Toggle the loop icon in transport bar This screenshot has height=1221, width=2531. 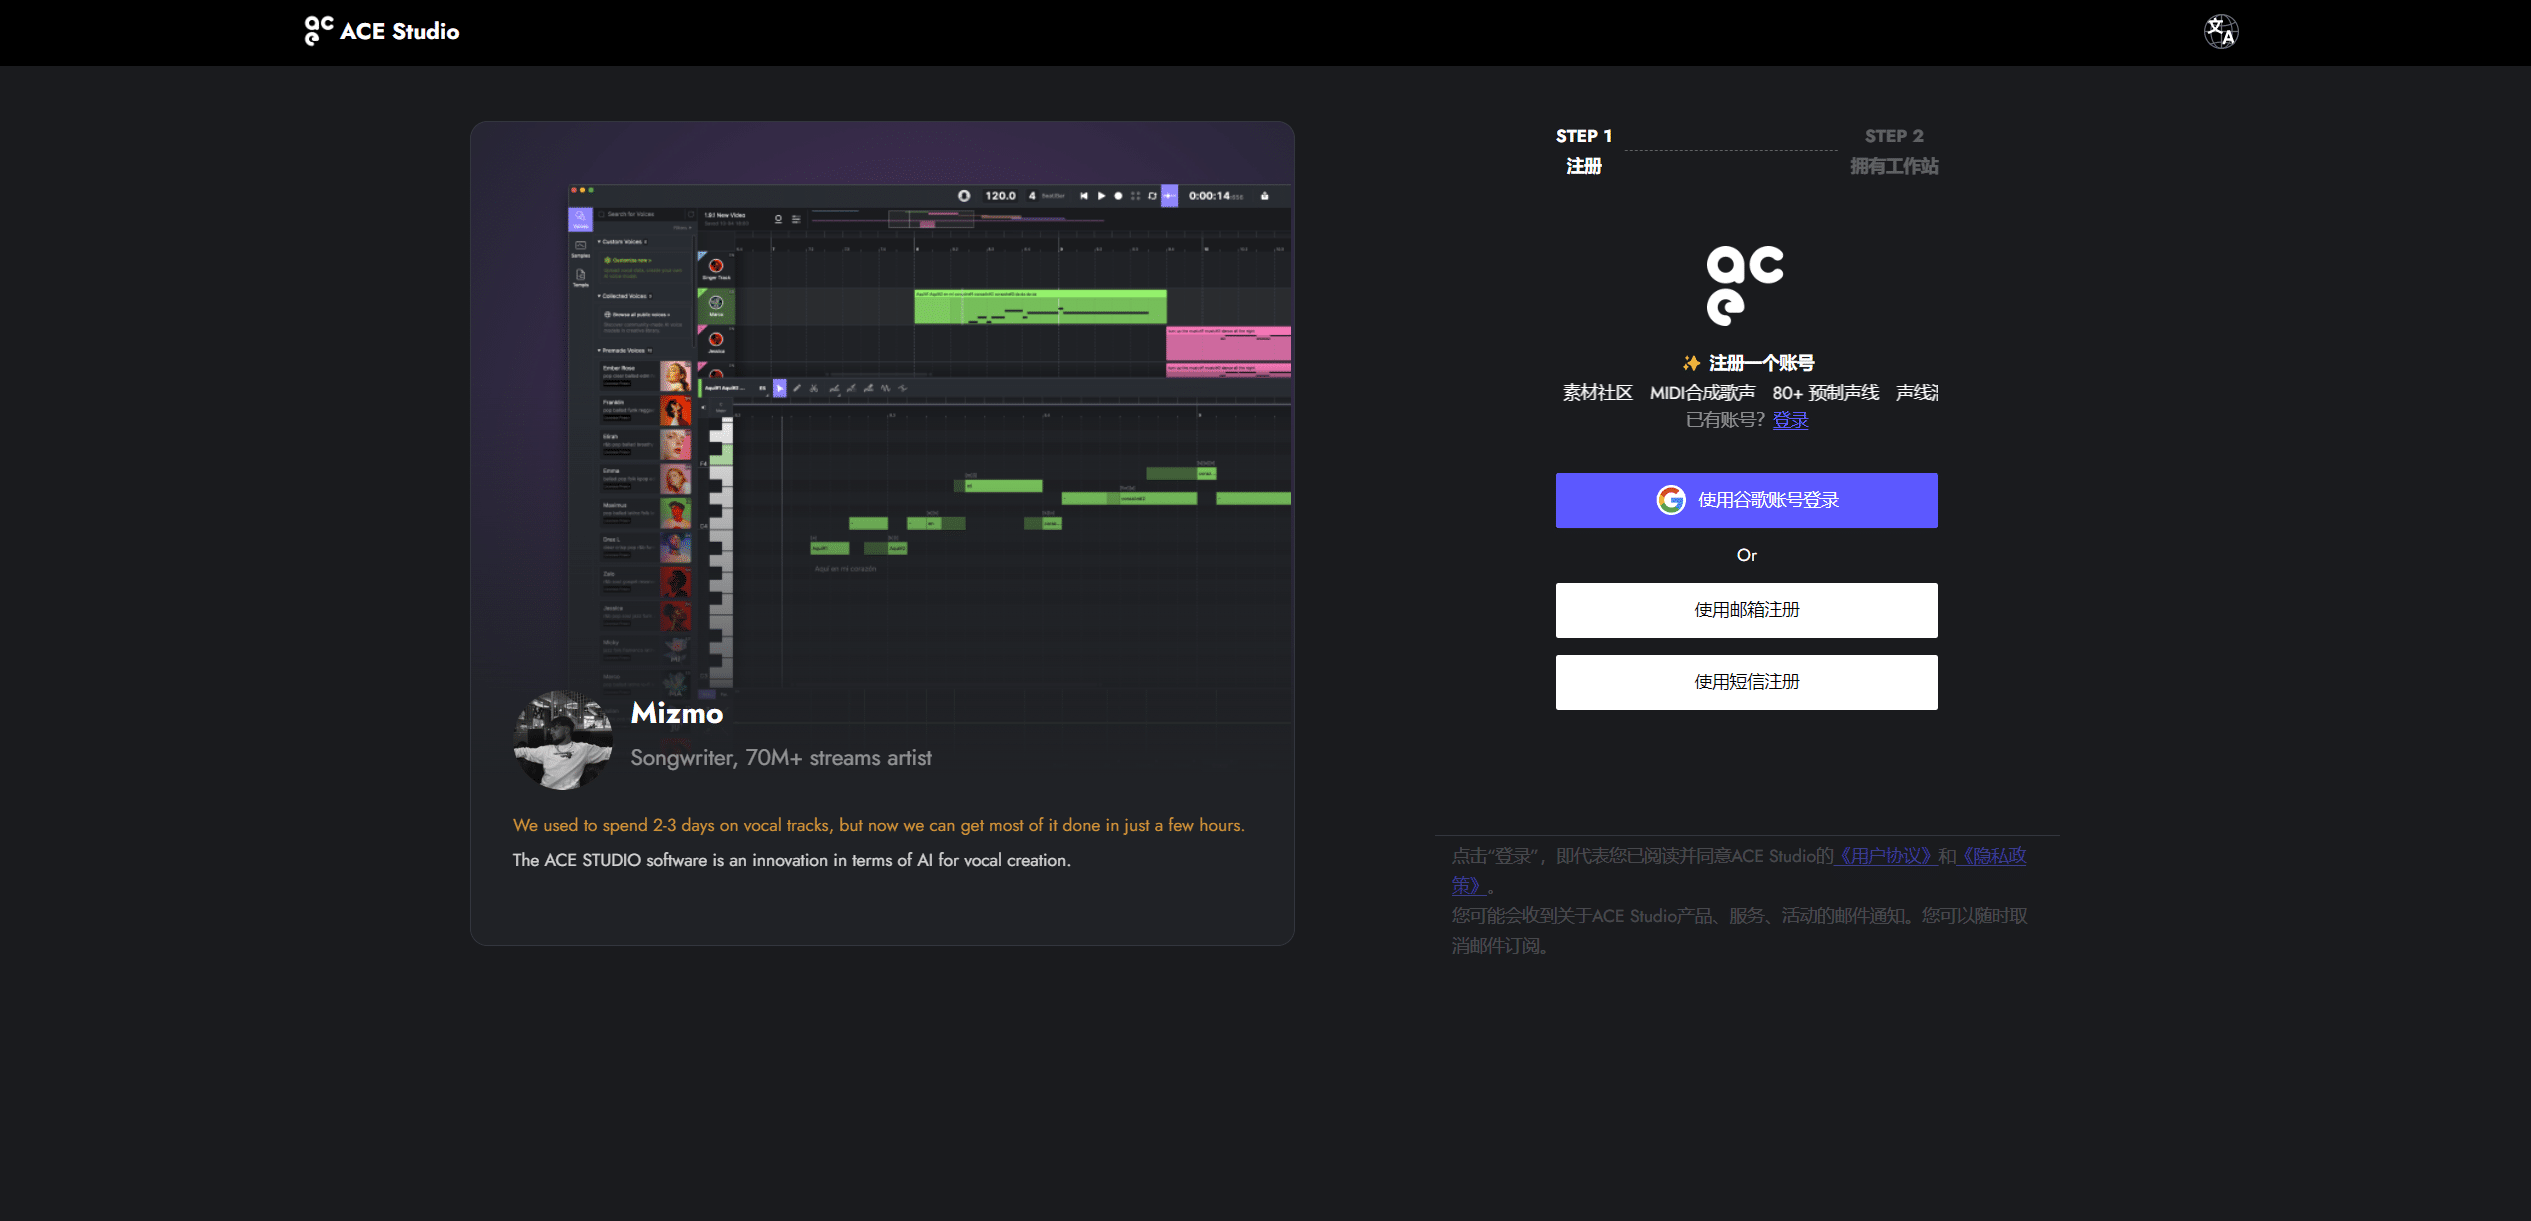[1152, 196]
